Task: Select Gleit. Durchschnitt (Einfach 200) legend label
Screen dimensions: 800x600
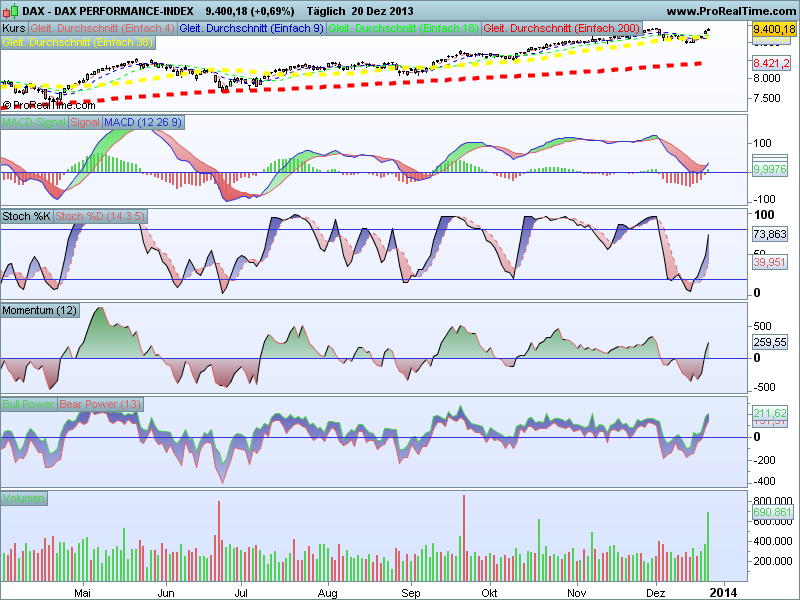Action: (561, 29)
